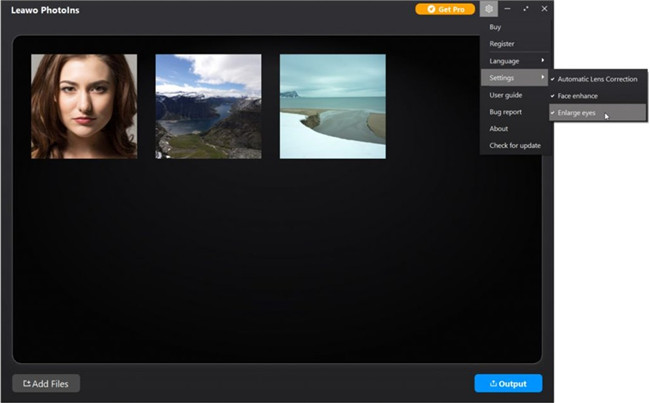This screenshot has height=403, width=650.
Task: Close the Leawo PhotoIns window
Action: pyautogui.click(x=544, y=9)
